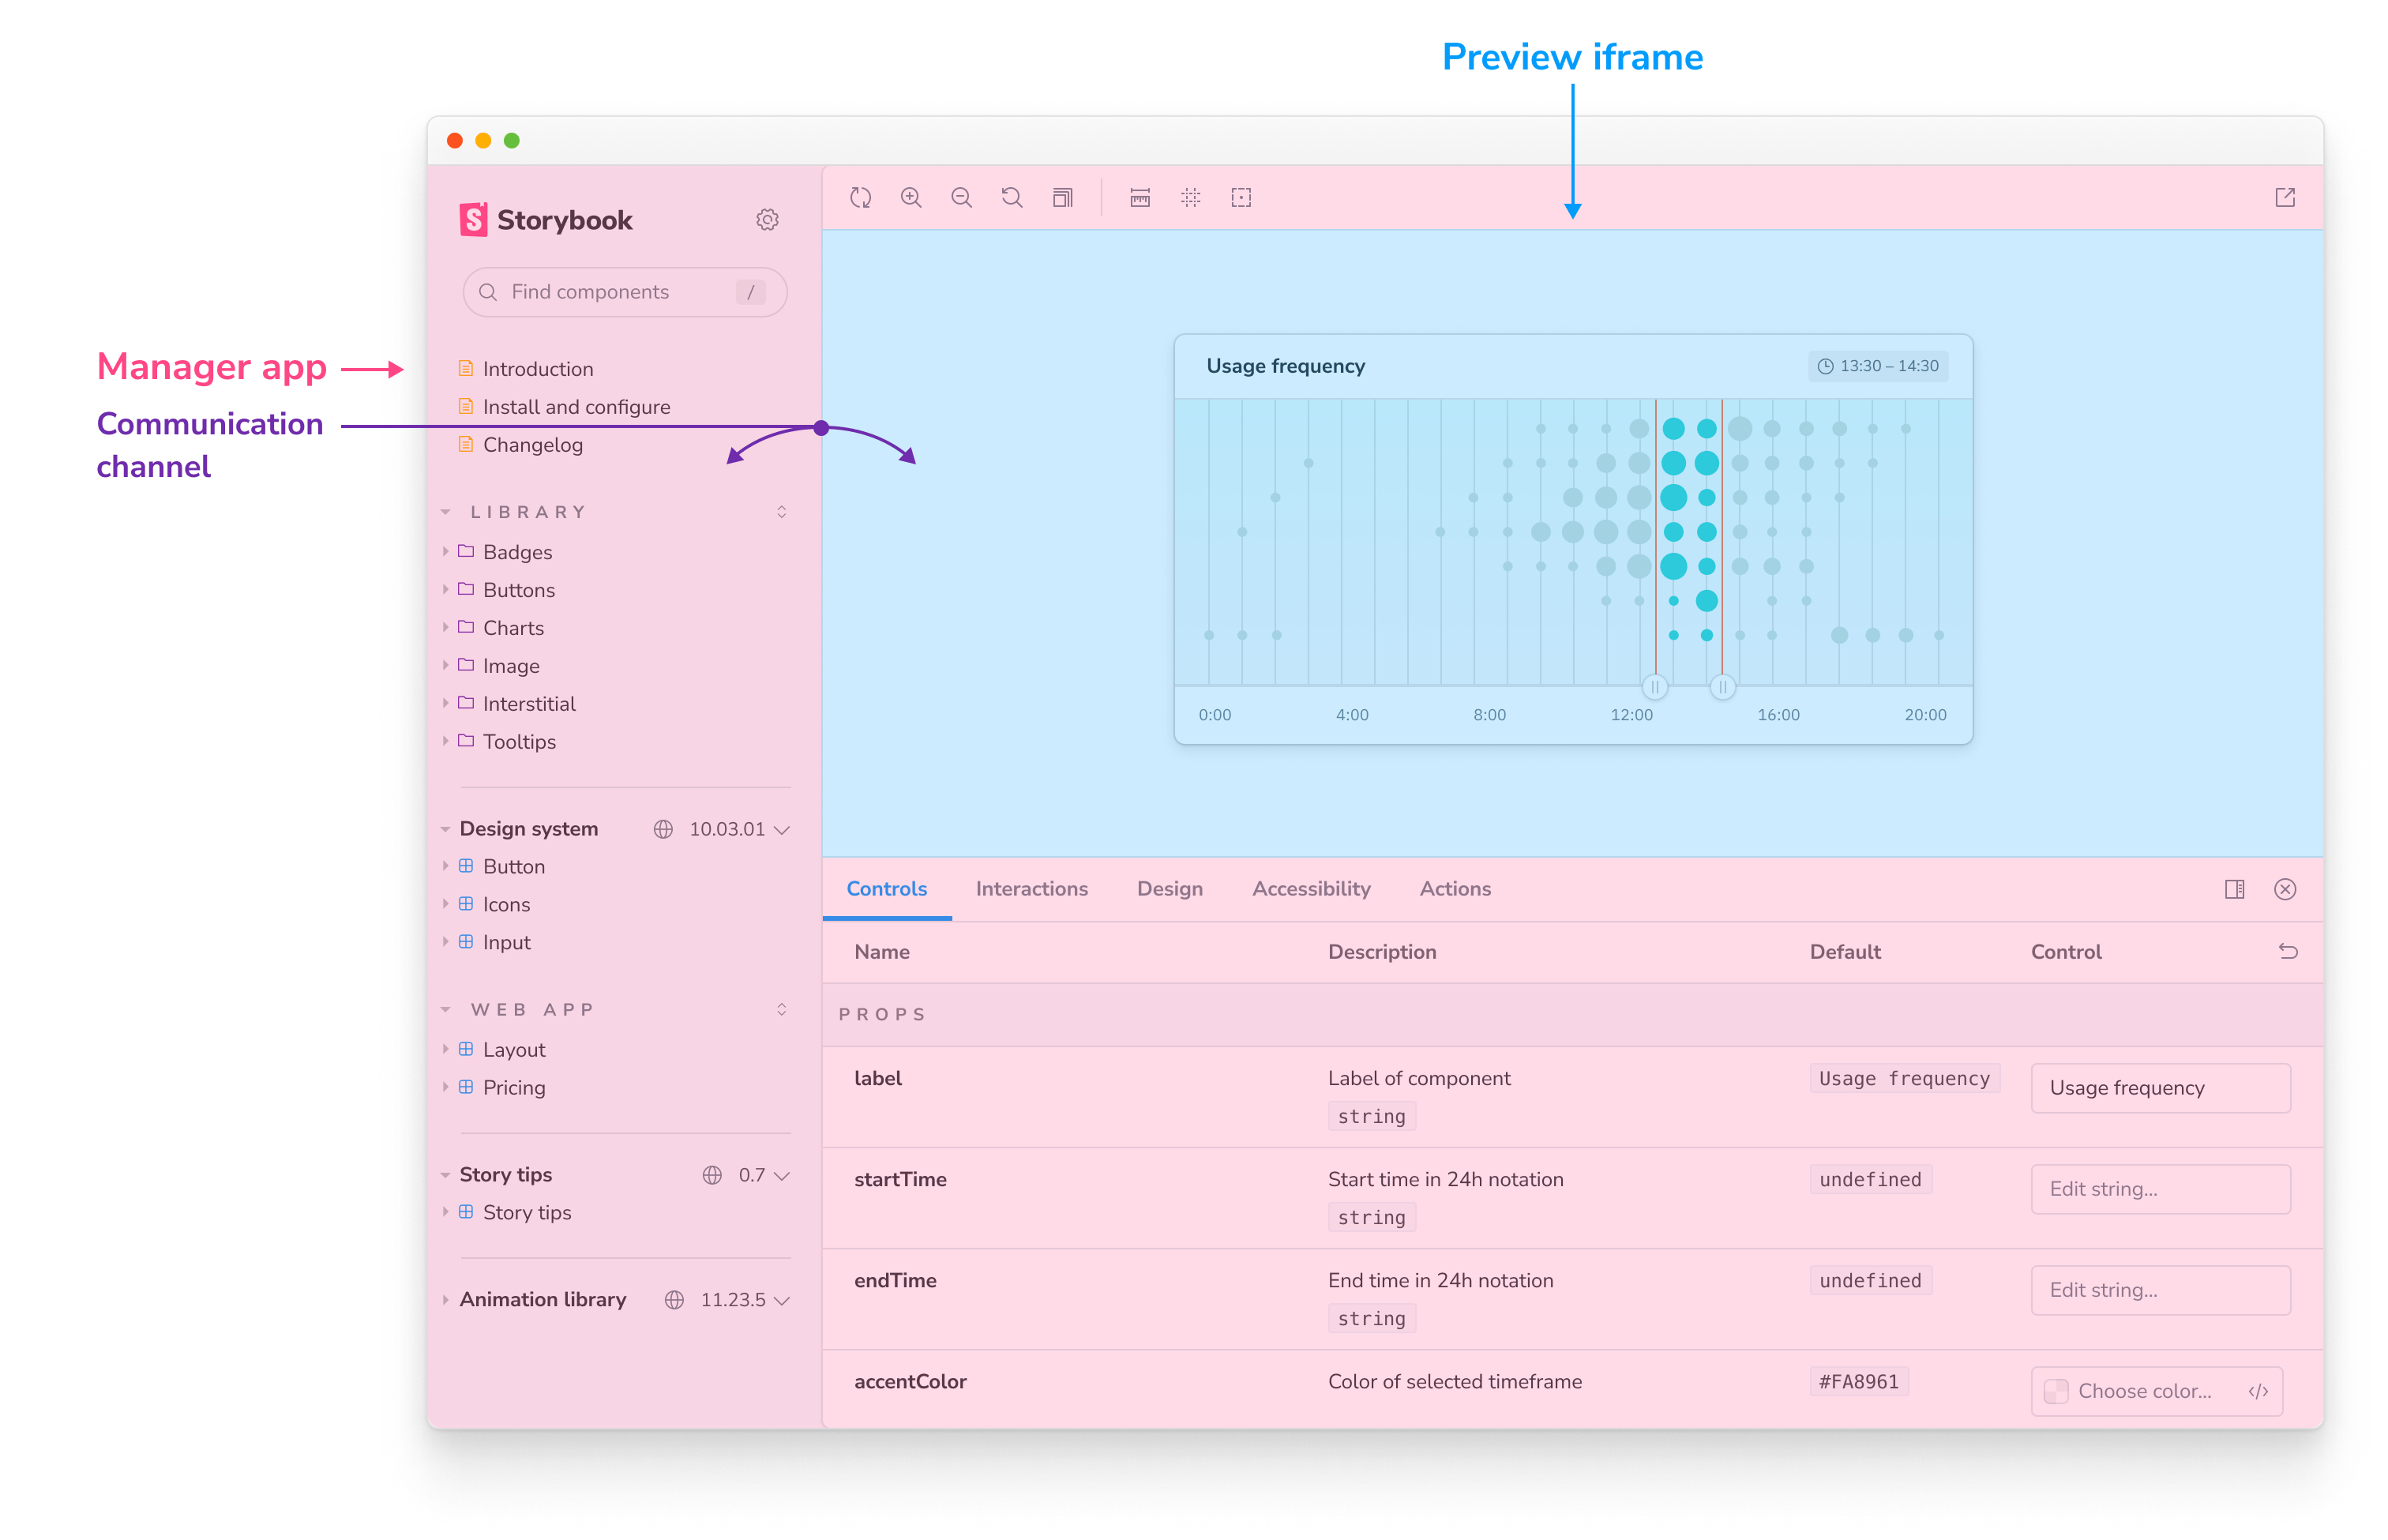2388x1540 pixels.
Task: Open the Accessibility tab
Action: 1311,888
